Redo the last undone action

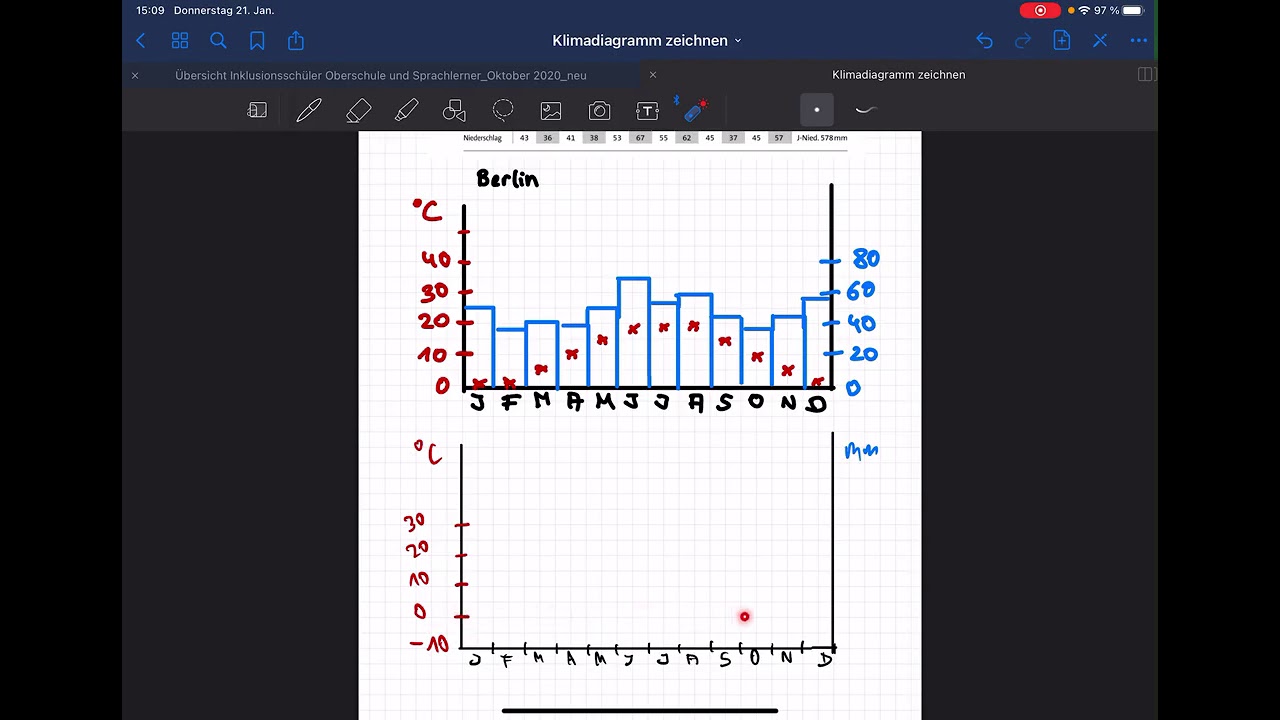click(x=1023, y=41)
